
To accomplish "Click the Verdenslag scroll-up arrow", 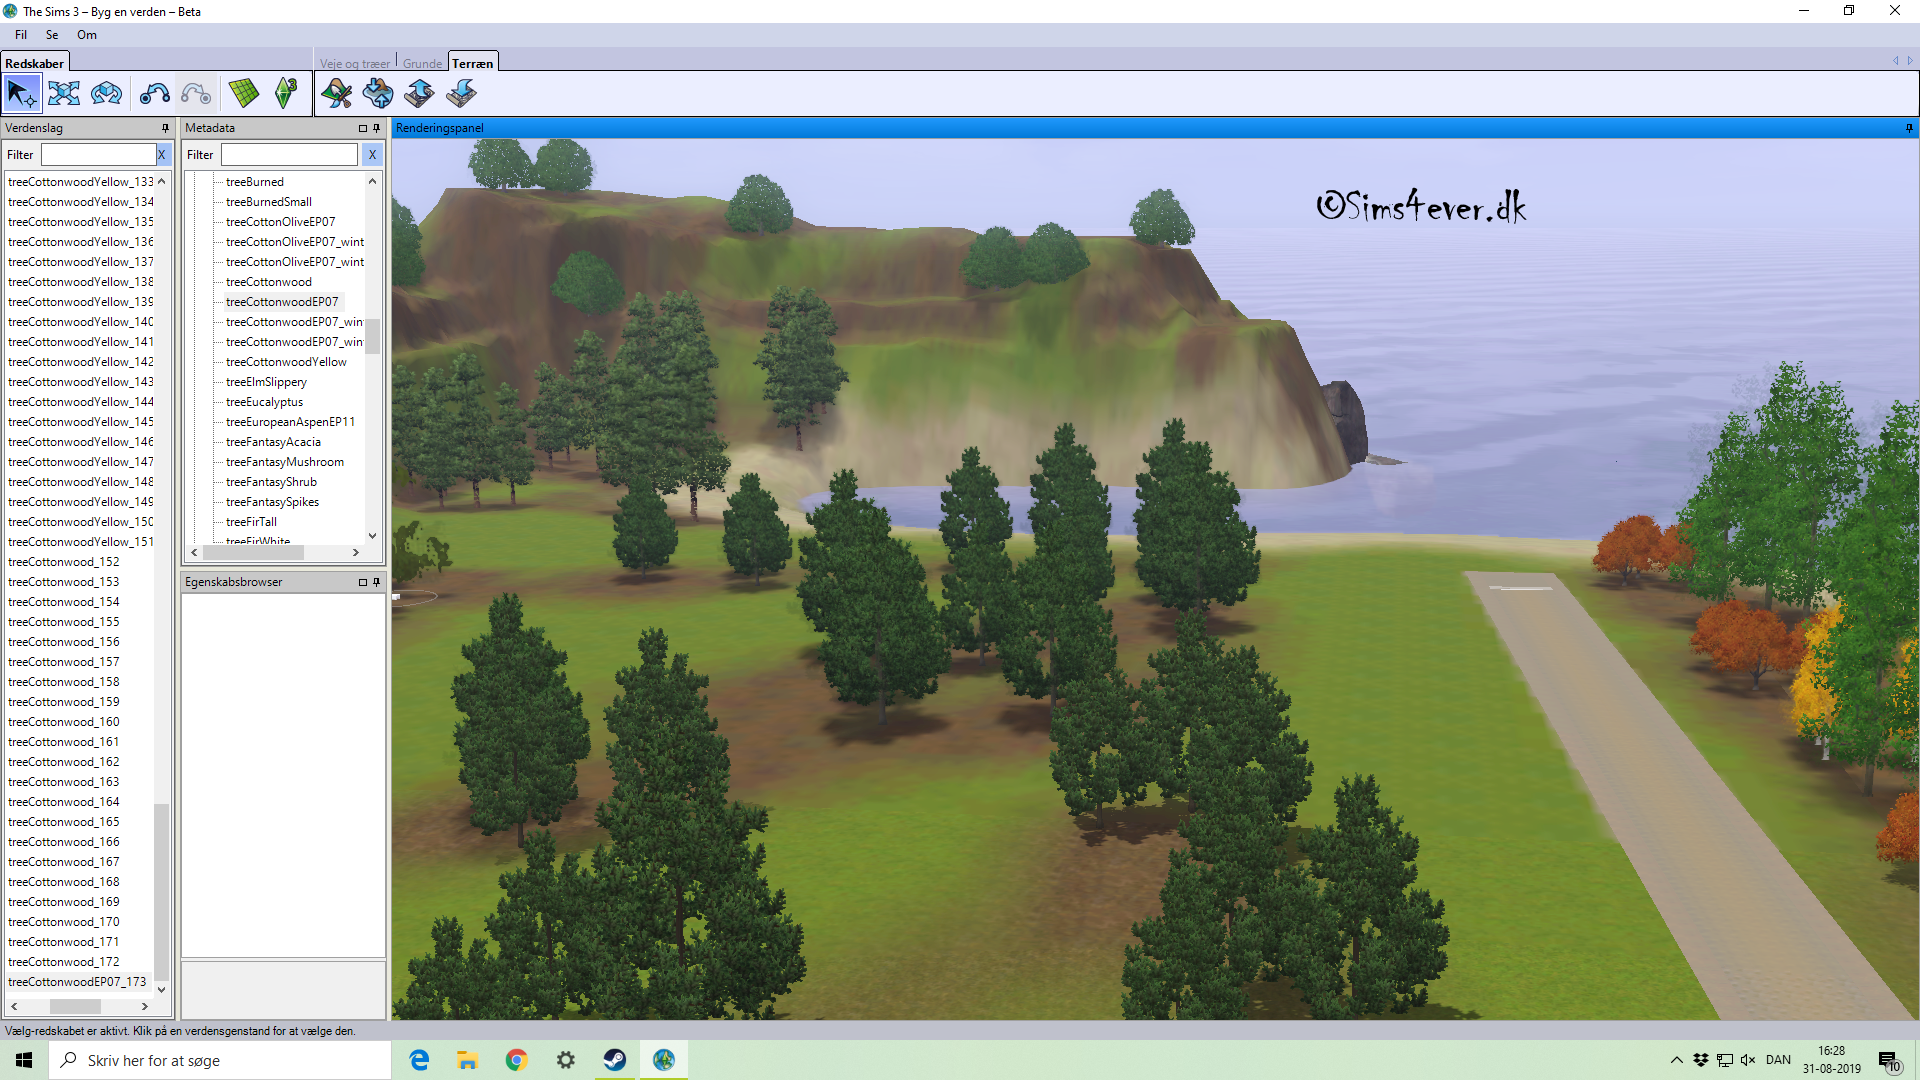I will 162,181.
